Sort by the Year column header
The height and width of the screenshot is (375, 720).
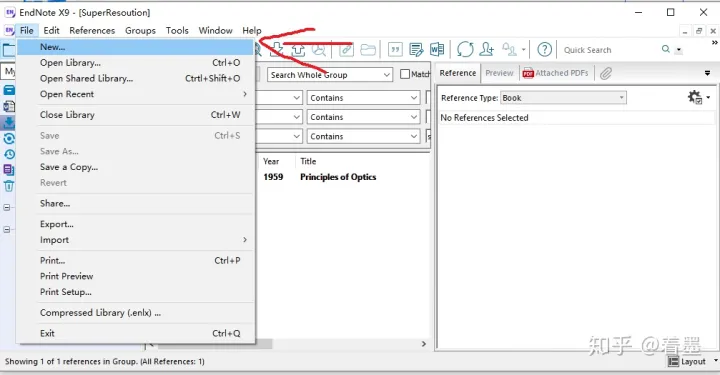click(x=271, y=161)
